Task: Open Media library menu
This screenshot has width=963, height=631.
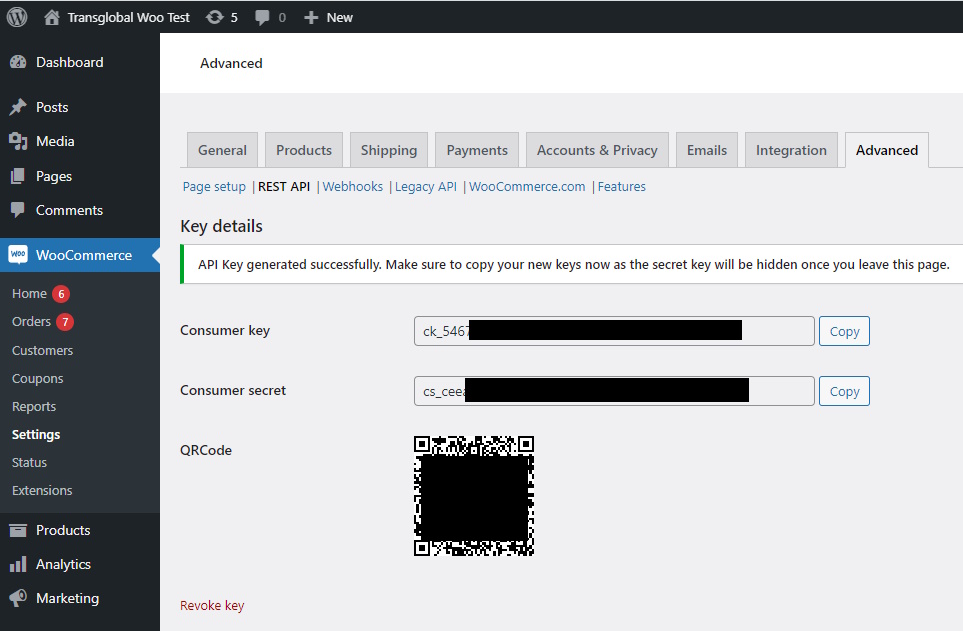Action: tap(55, 141)
